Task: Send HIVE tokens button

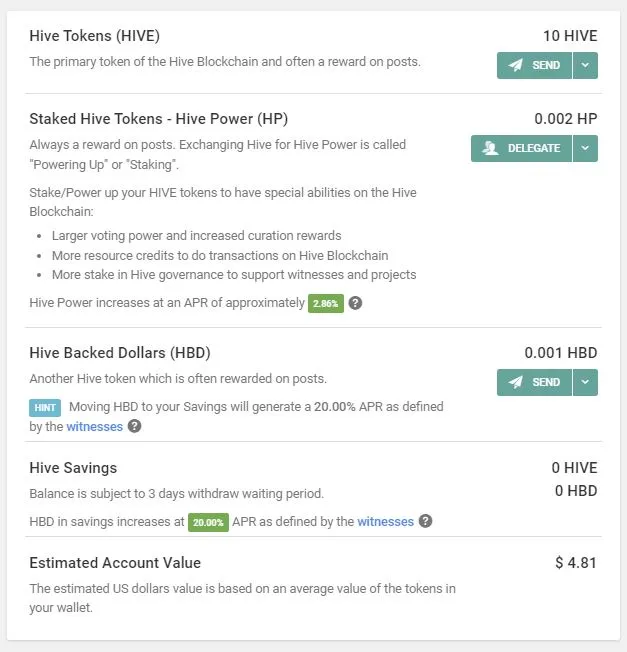Action: (x=534, y=65)
